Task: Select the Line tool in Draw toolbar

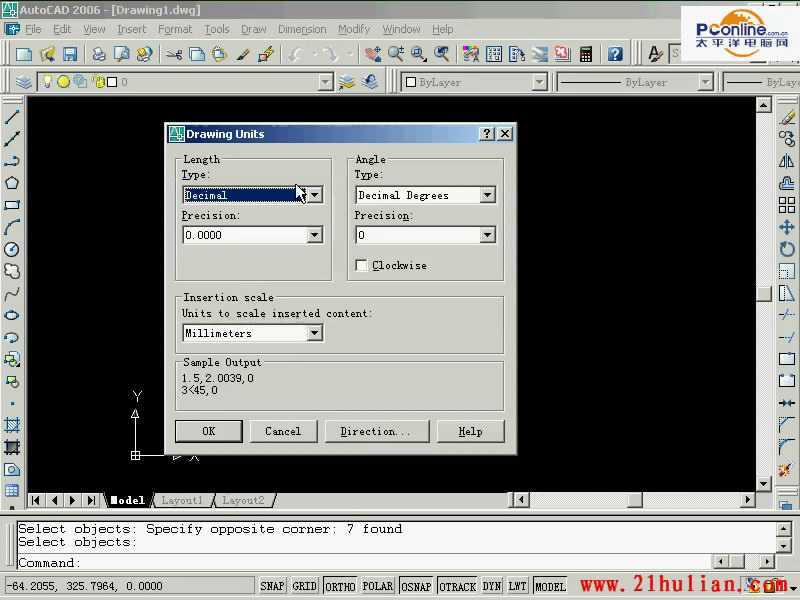Action: (12, 117)
